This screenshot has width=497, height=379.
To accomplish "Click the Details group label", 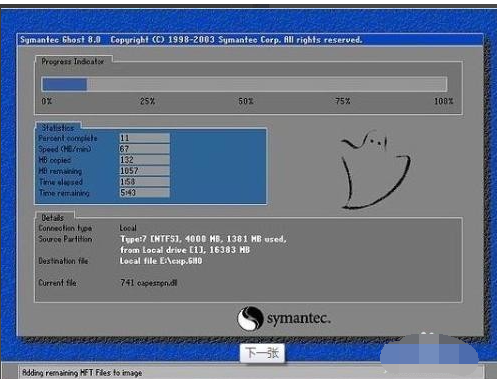I will [x=52, y=218].
